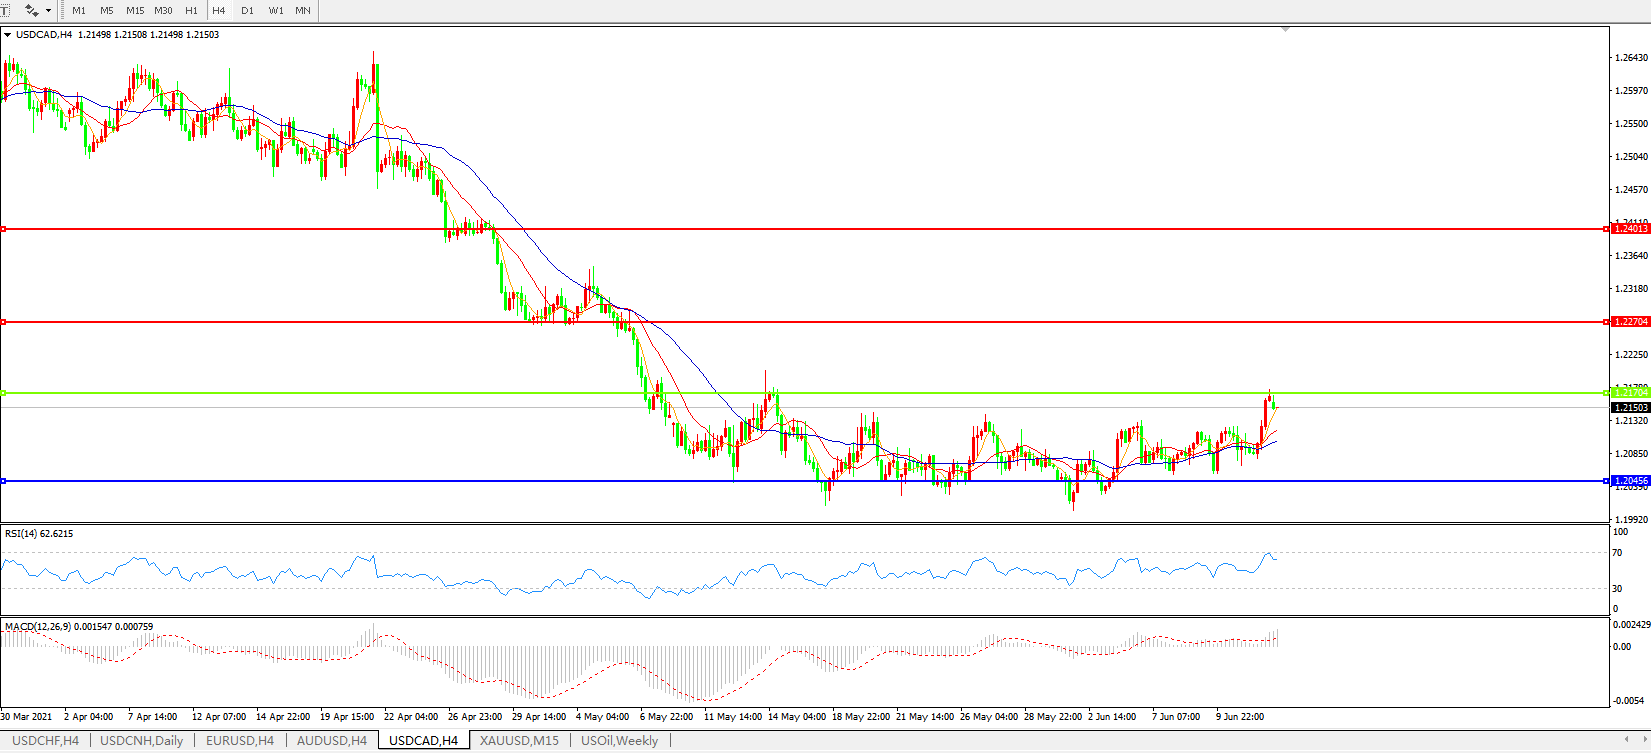Click the chart shift marker triangle

[1285, 30]
